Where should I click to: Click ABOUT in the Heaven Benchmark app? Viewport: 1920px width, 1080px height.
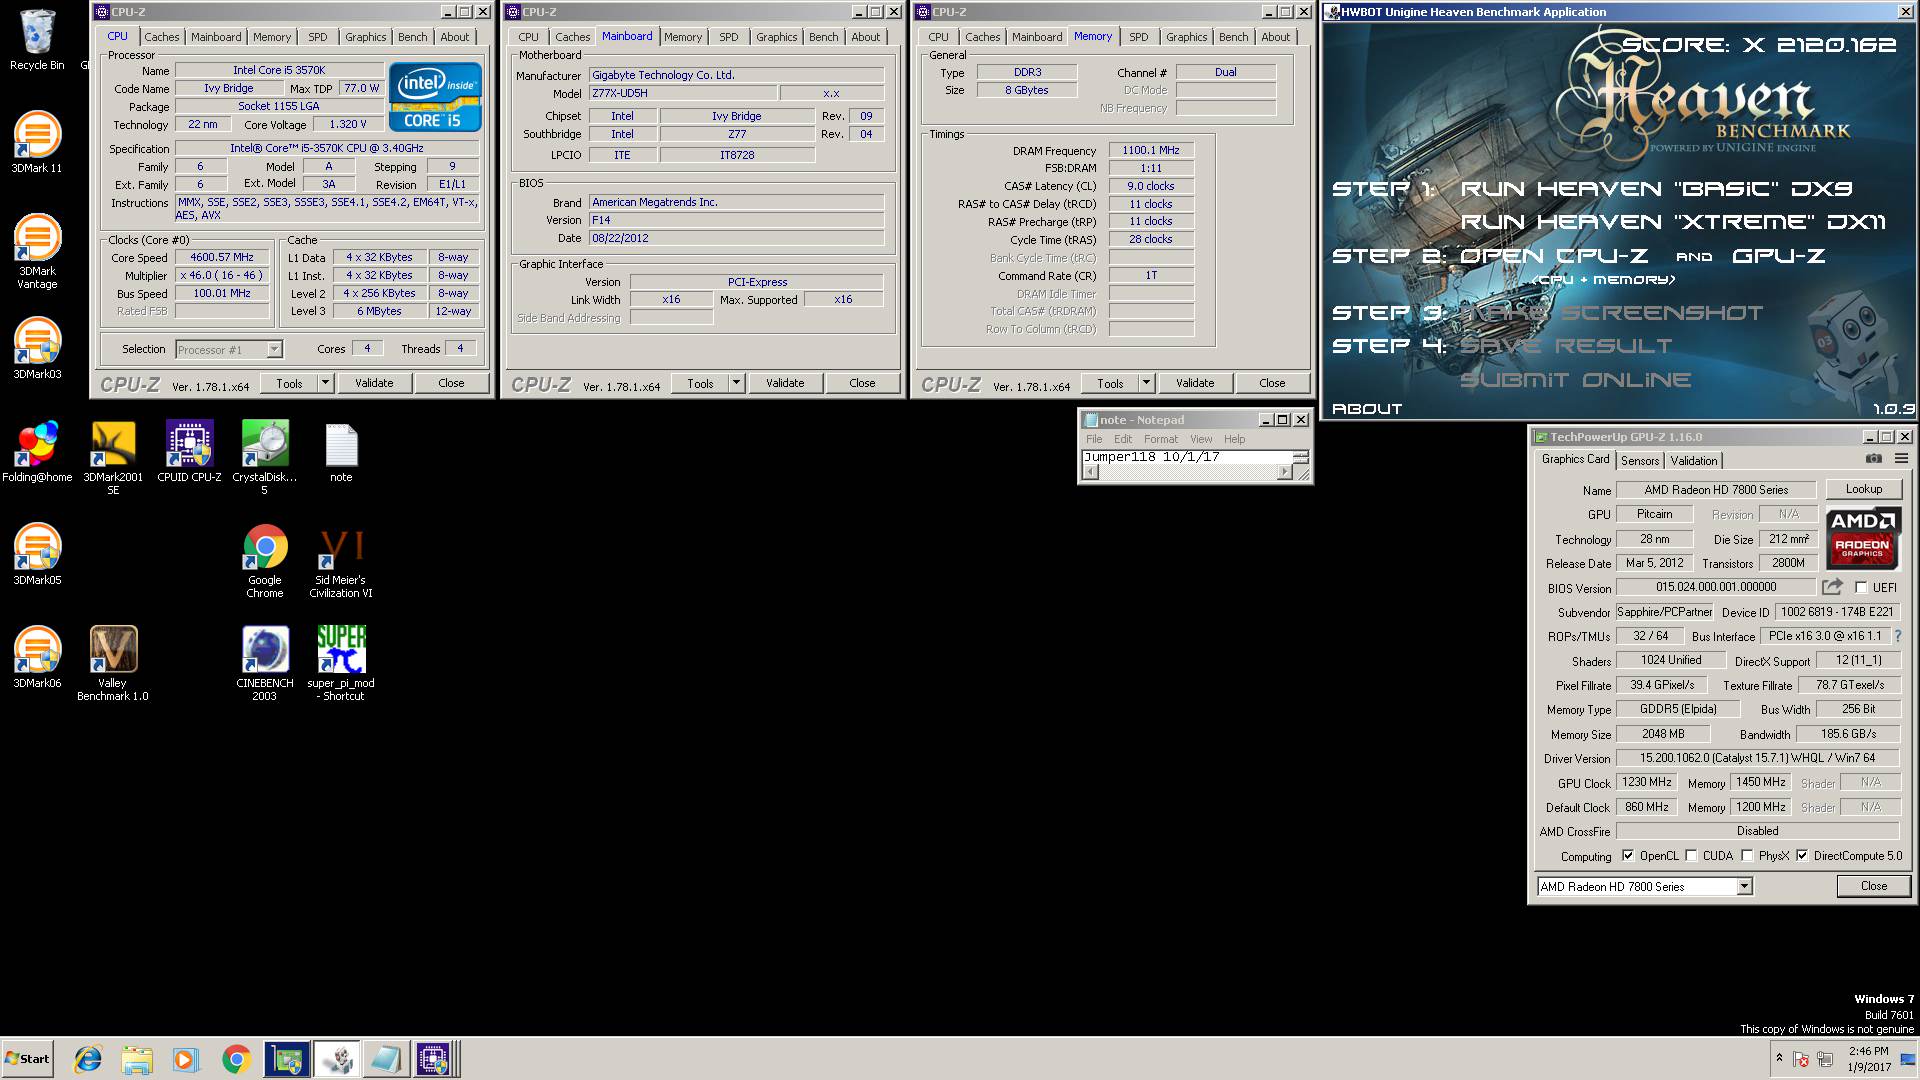tap(1367, 408)
